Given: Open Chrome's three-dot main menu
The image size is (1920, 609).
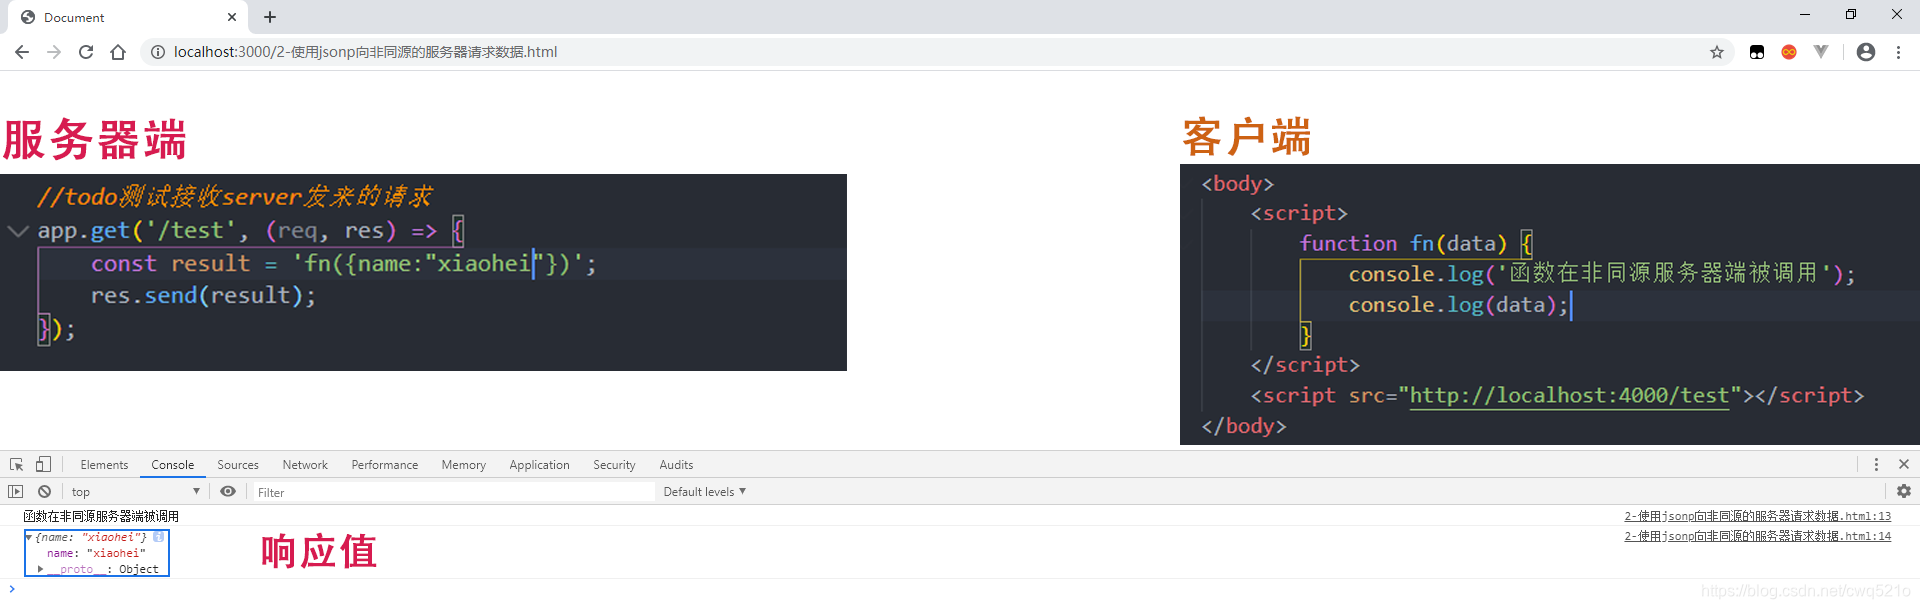Looking at the screenshot, I should (1898, 52).
